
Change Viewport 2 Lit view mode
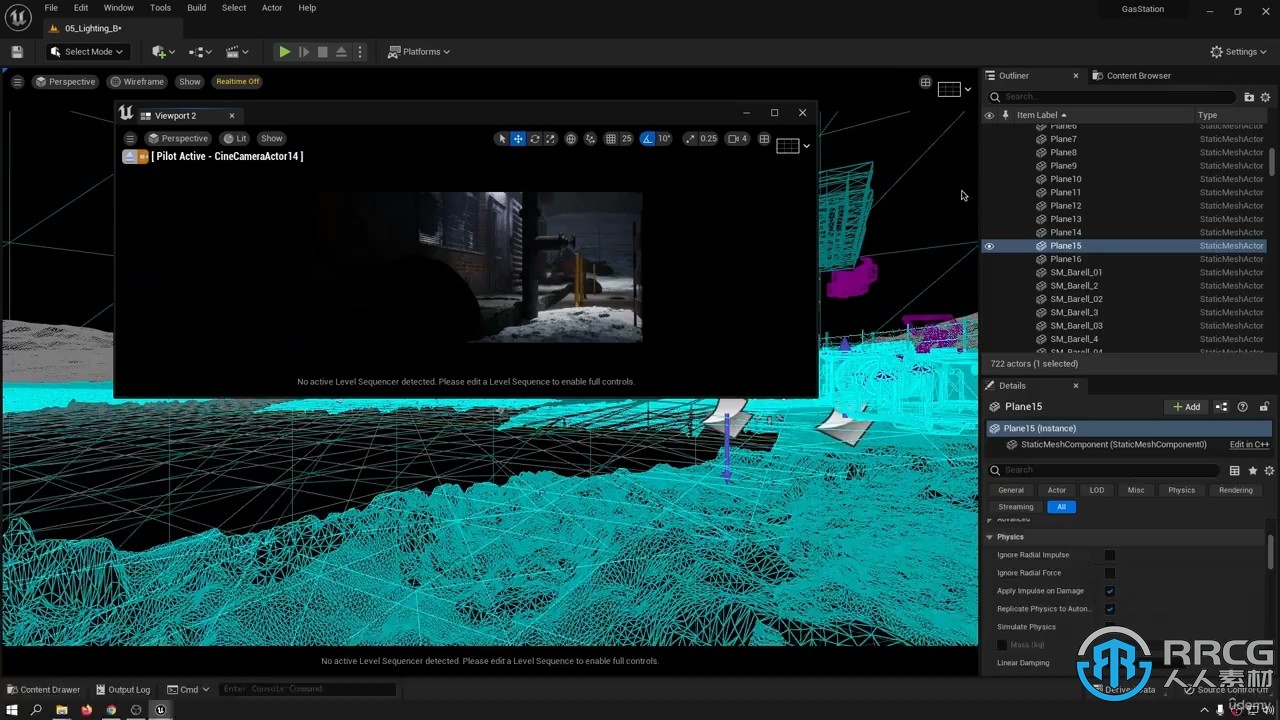[236, 139]
